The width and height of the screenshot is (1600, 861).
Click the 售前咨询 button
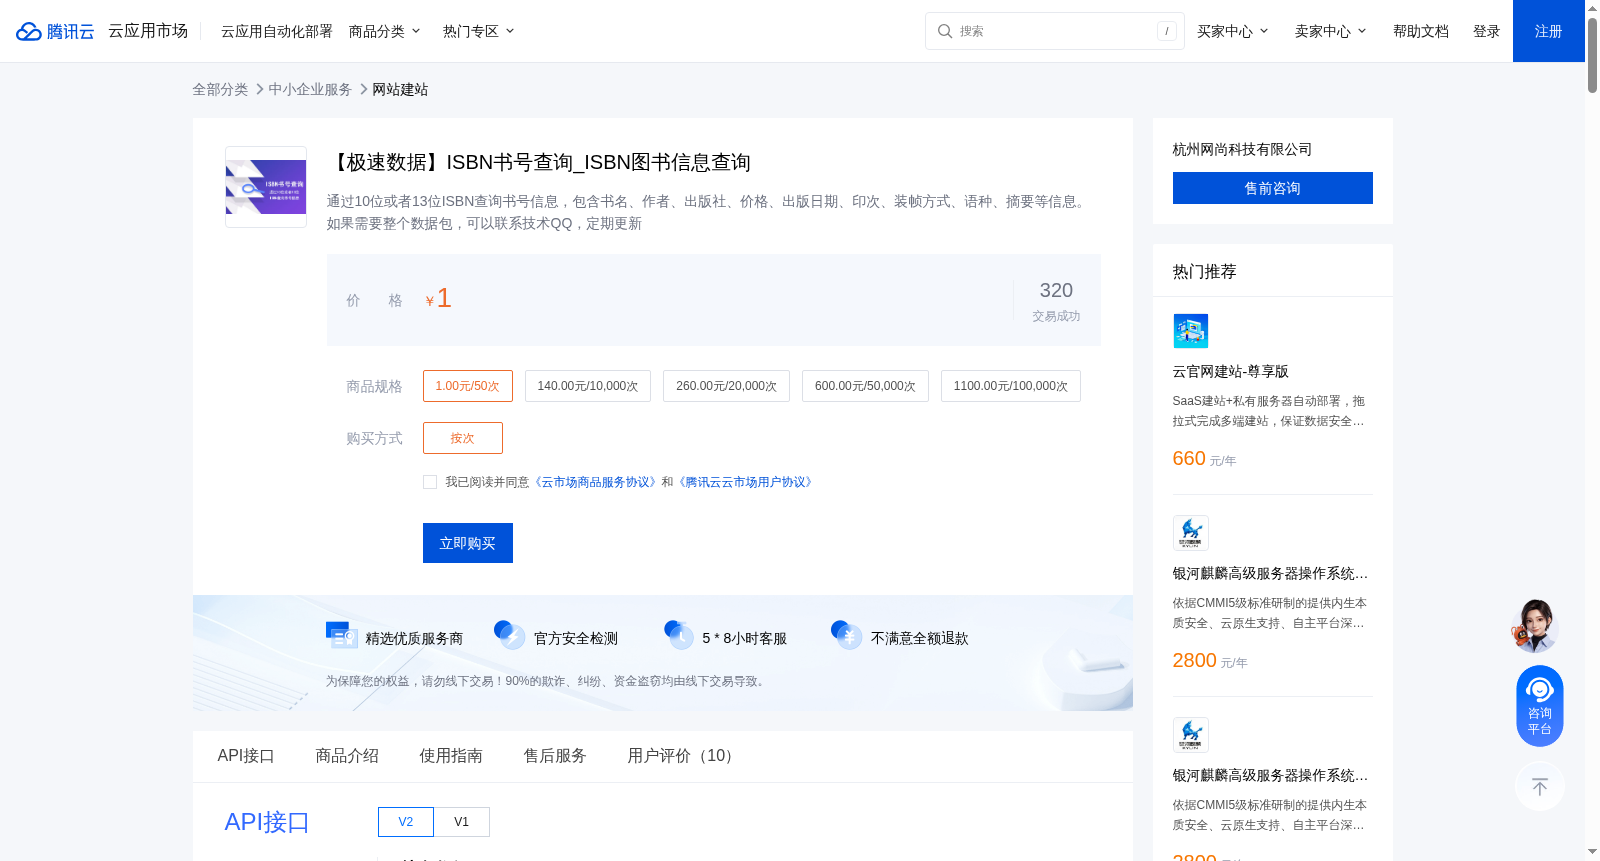point(1273,188)
